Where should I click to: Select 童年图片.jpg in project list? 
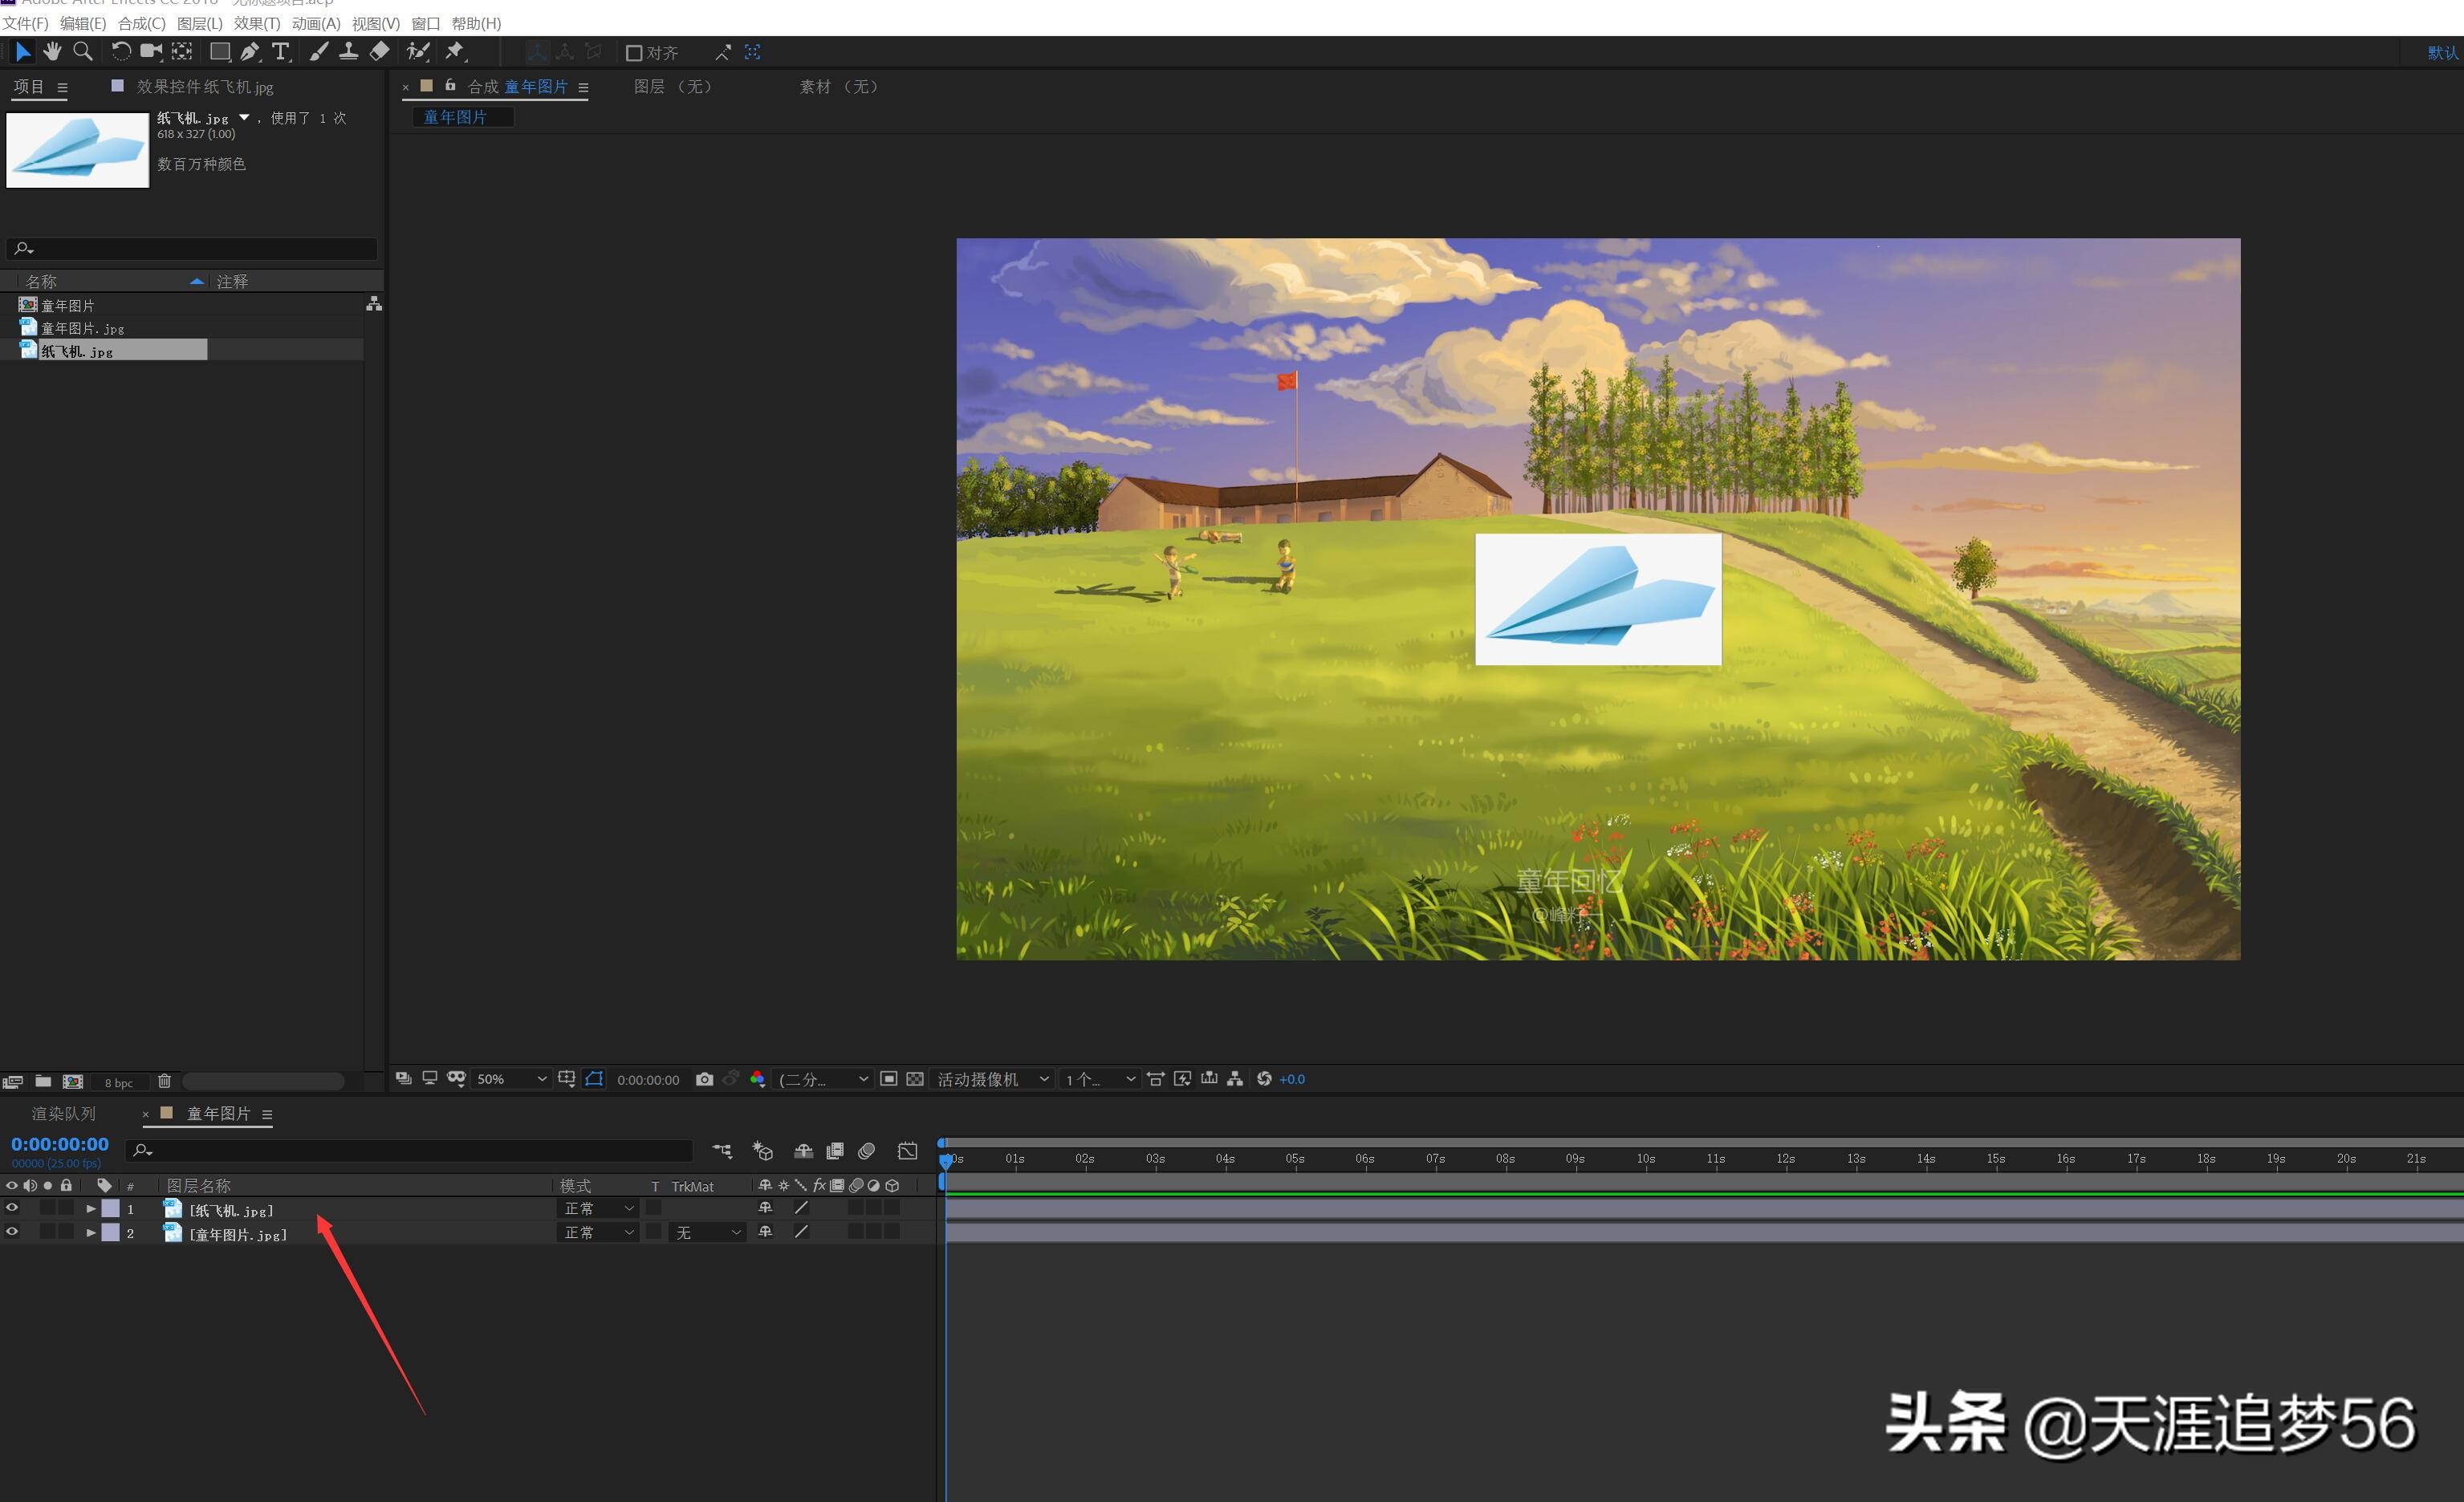pos(82,328)
